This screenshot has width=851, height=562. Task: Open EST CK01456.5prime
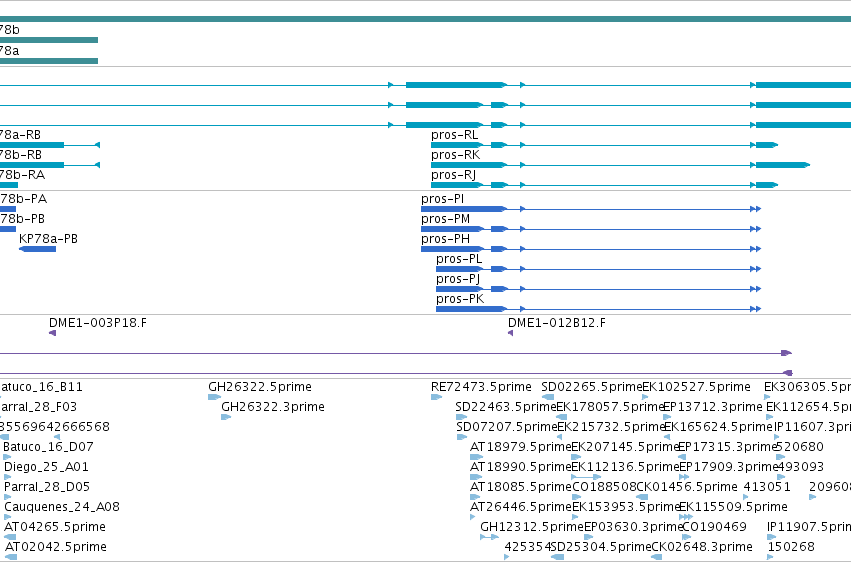pyautogui.click(x=687, y=487)
